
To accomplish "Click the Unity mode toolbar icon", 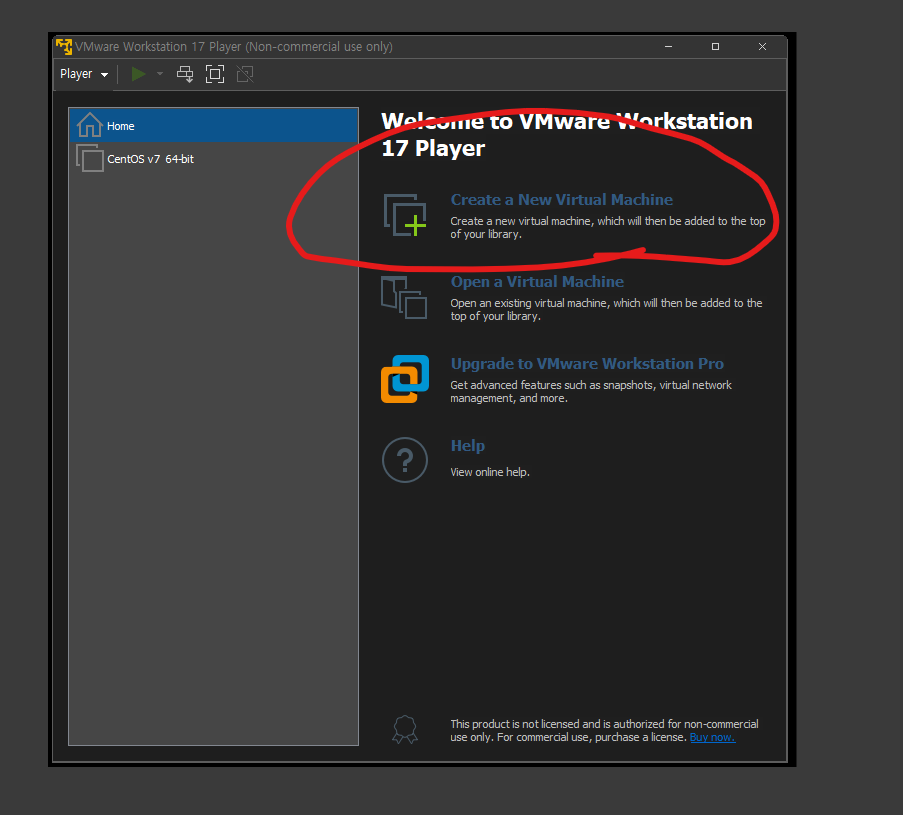I will (245, 74).
